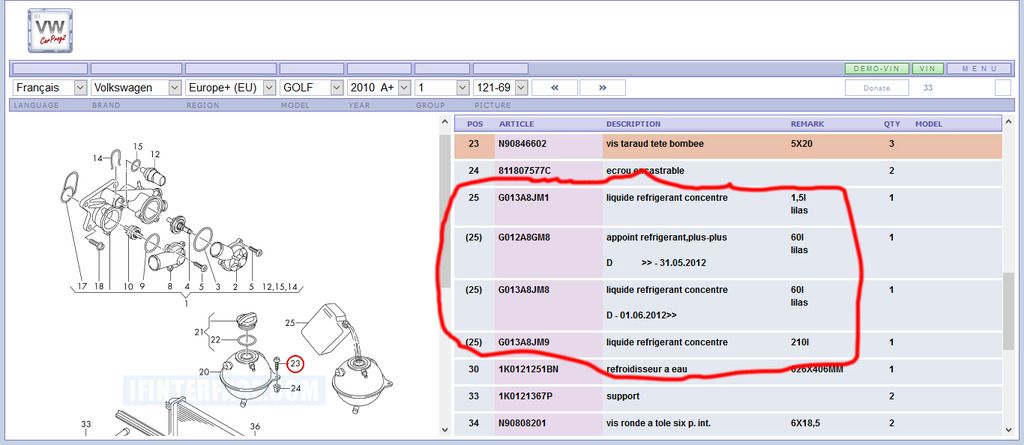This screenshot has width=1024, height=445.
Task: Open the DEMO-VIN button
Action: click(876, 69)
